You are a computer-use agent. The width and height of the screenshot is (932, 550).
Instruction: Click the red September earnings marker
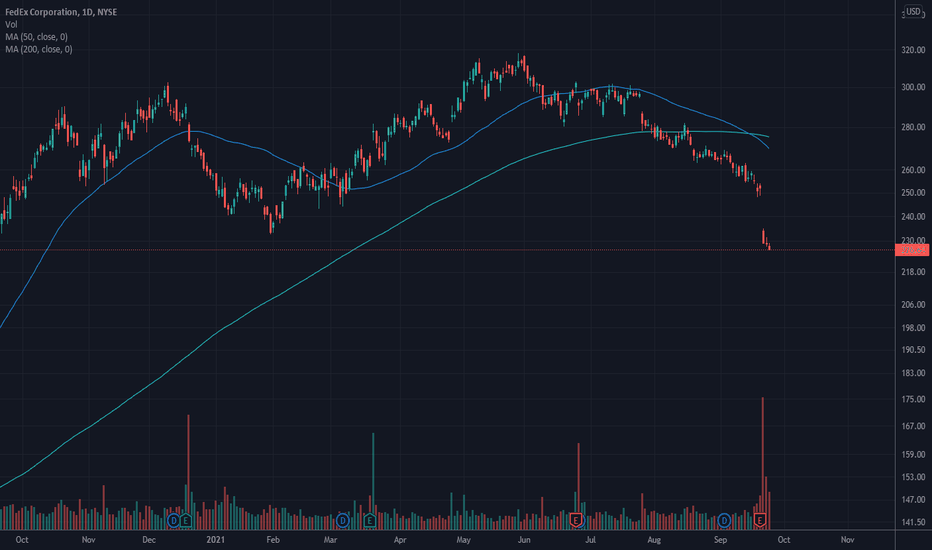(760, 521)
